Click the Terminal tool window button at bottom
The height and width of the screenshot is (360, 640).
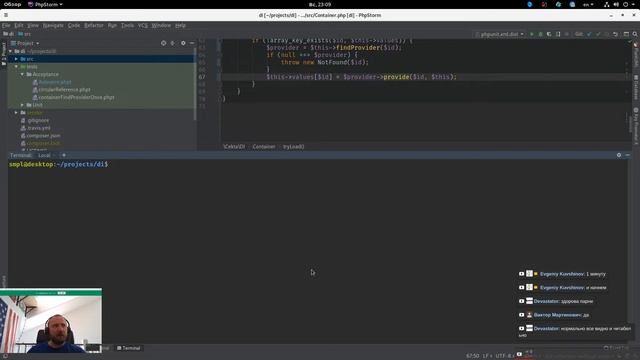point(129,348)
